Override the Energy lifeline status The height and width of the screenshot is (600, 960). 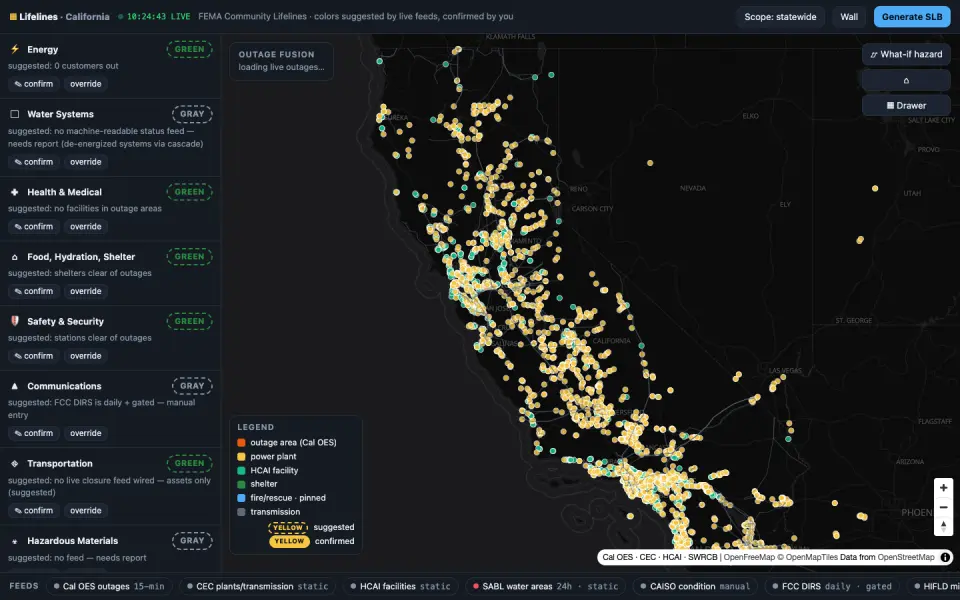86,84
